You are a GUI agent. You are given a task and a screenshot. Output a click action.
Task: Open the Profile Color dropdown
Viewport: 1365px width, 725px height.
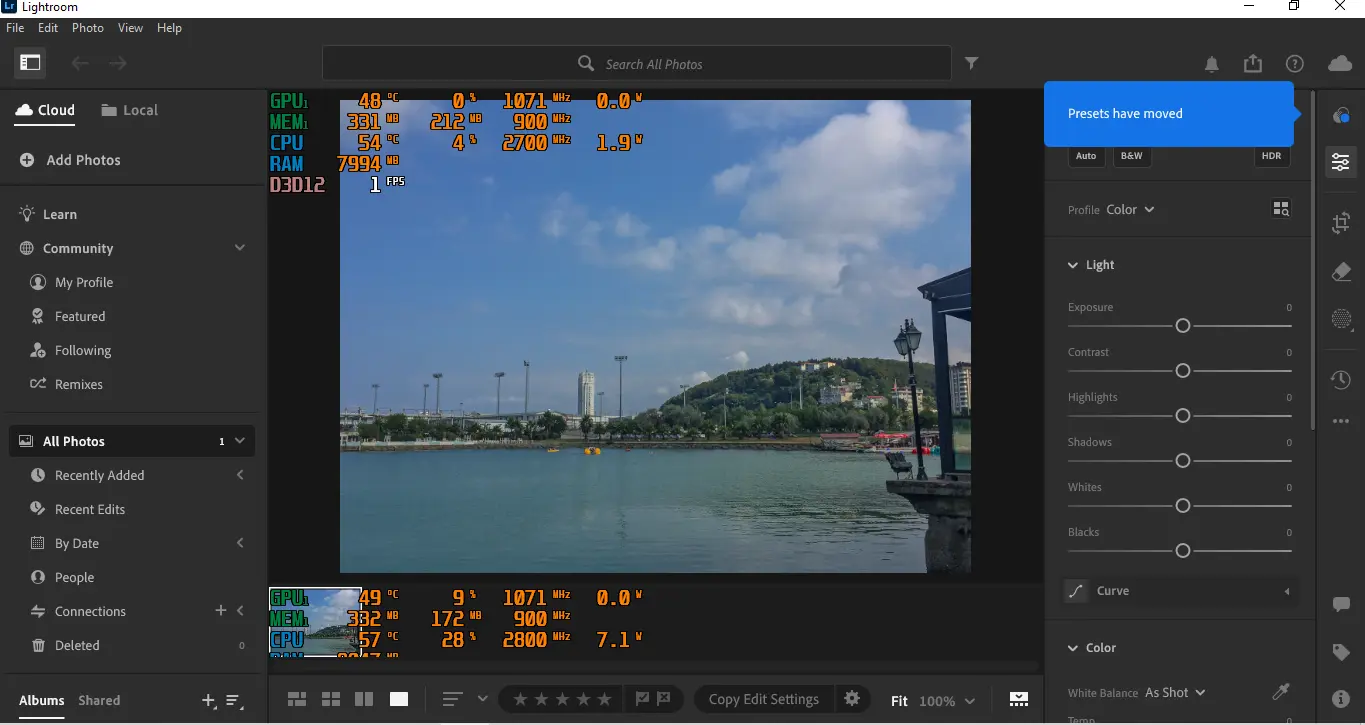[x=1131, y=210]
